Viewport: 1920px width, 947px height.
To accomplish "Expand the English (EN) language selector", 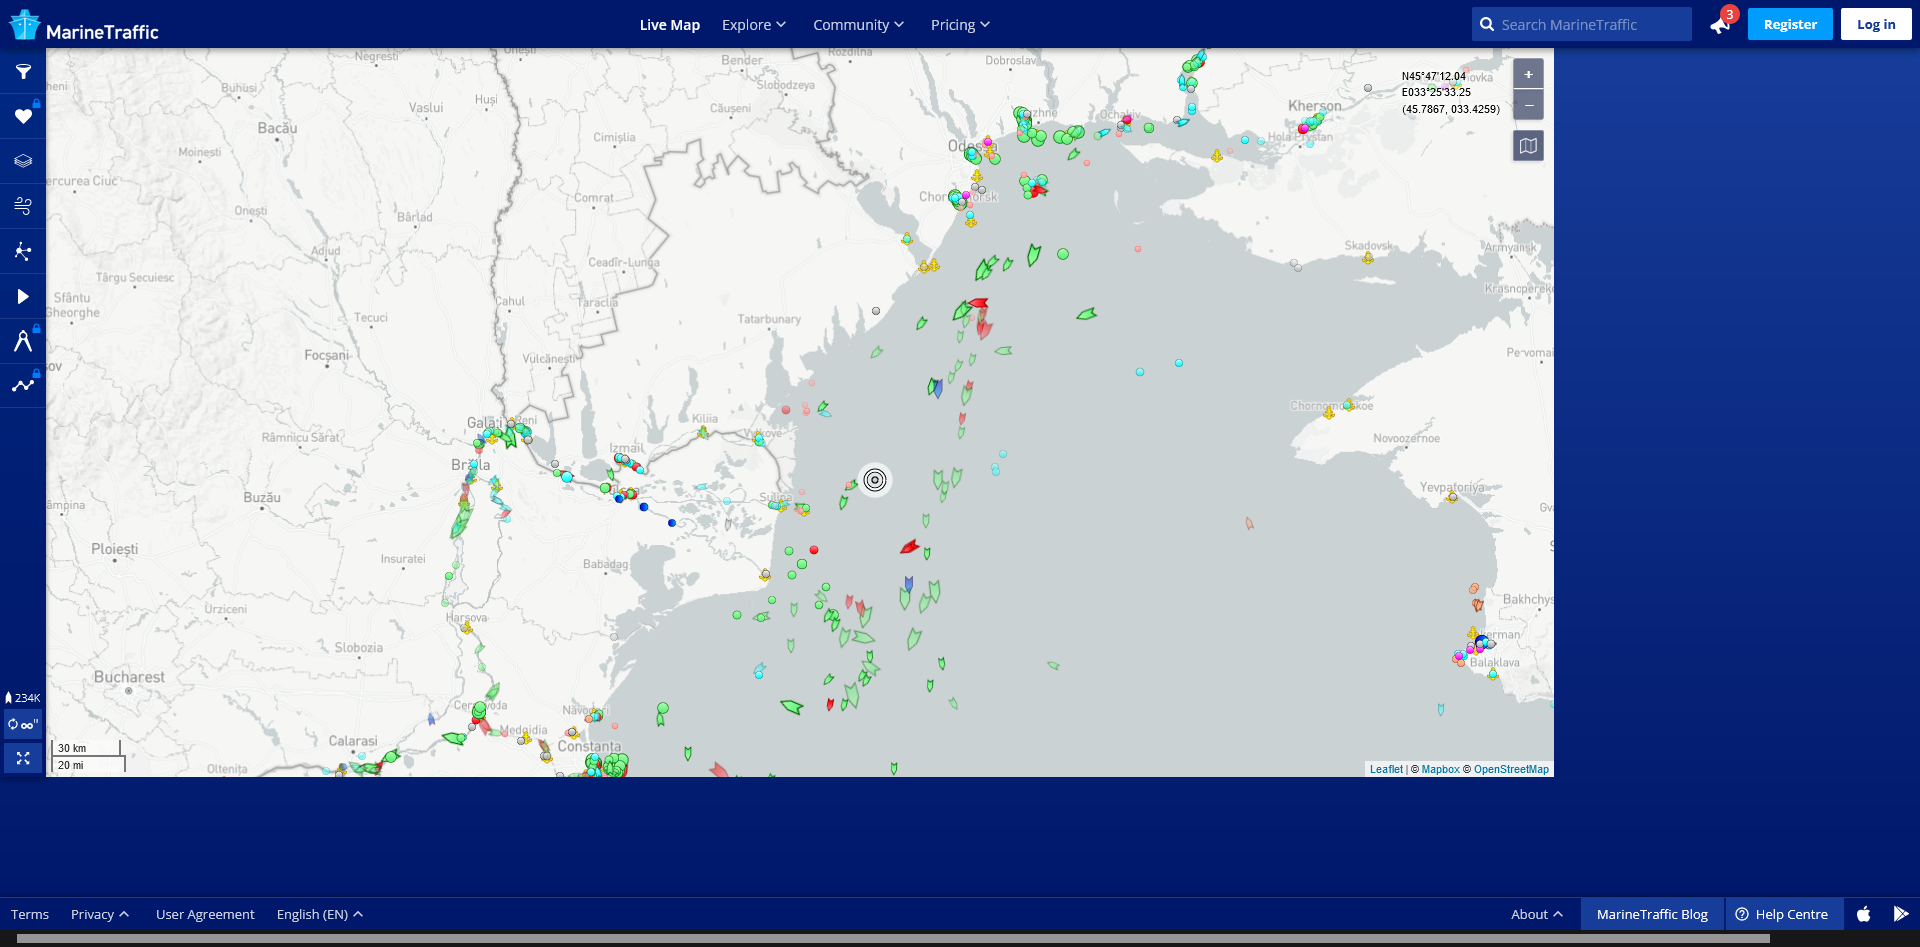I will [320, 914].
